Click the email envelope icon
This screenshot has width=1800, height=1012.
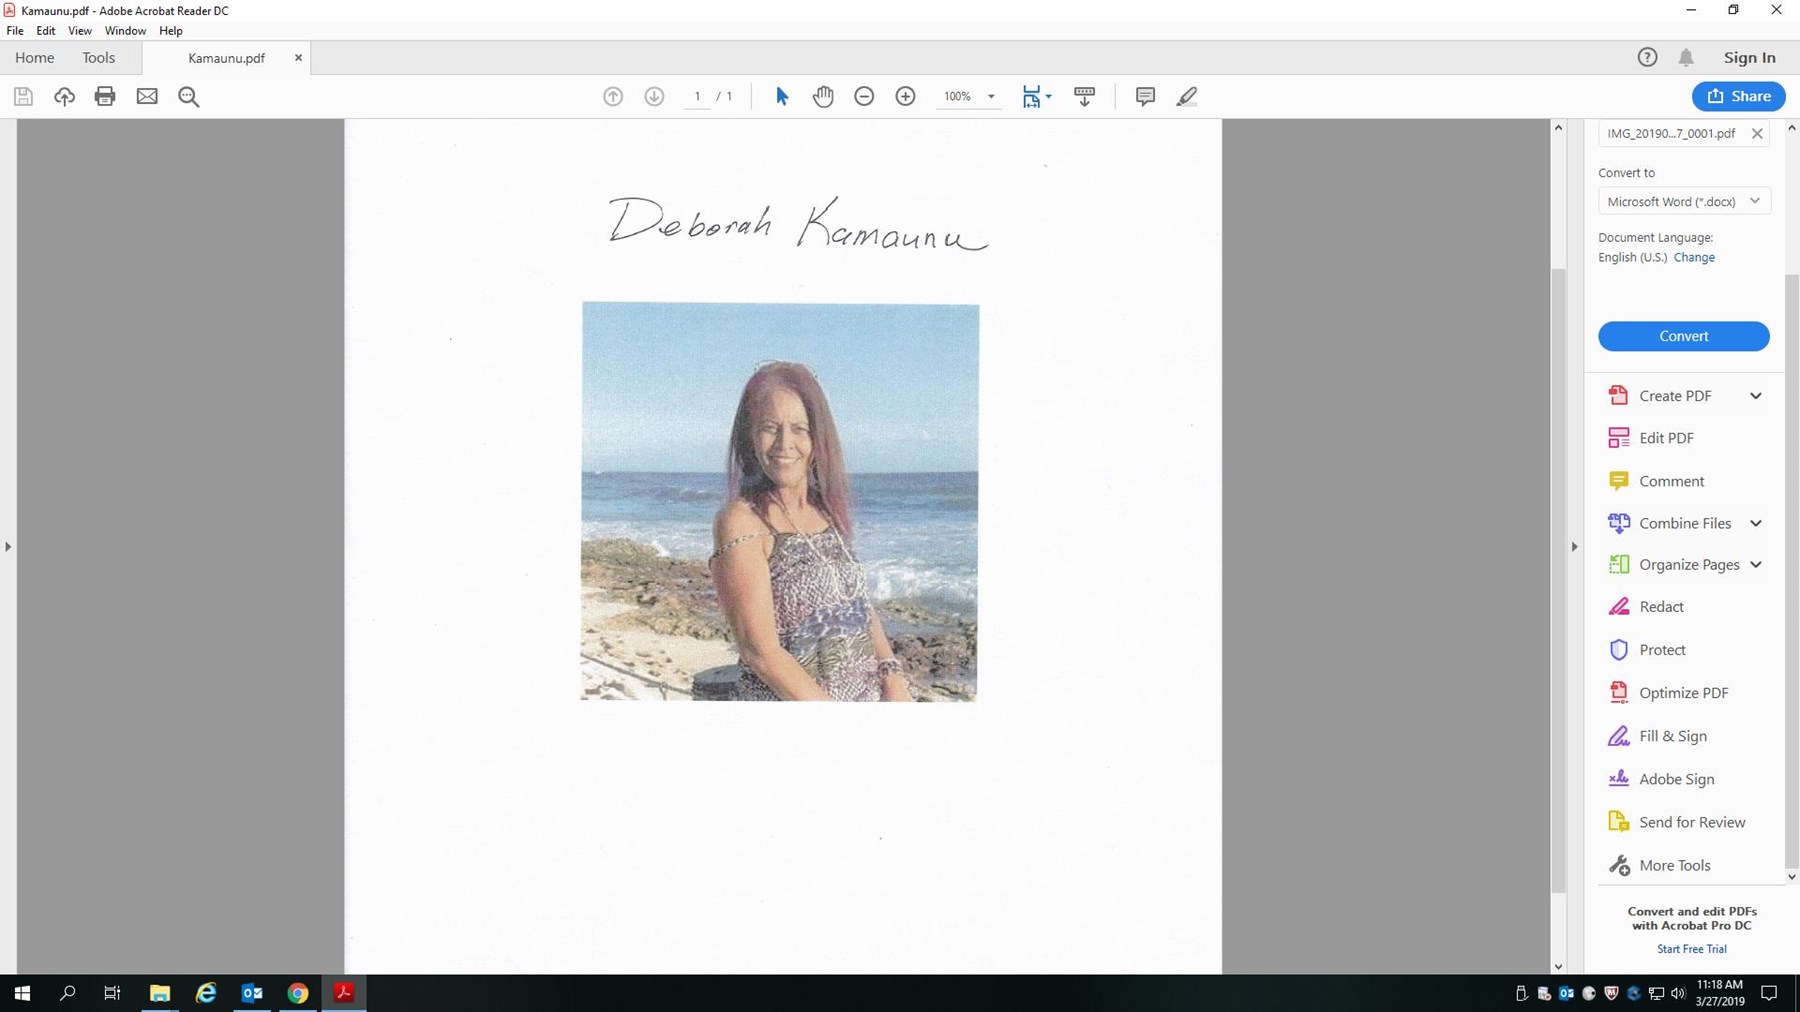[147, 96]
